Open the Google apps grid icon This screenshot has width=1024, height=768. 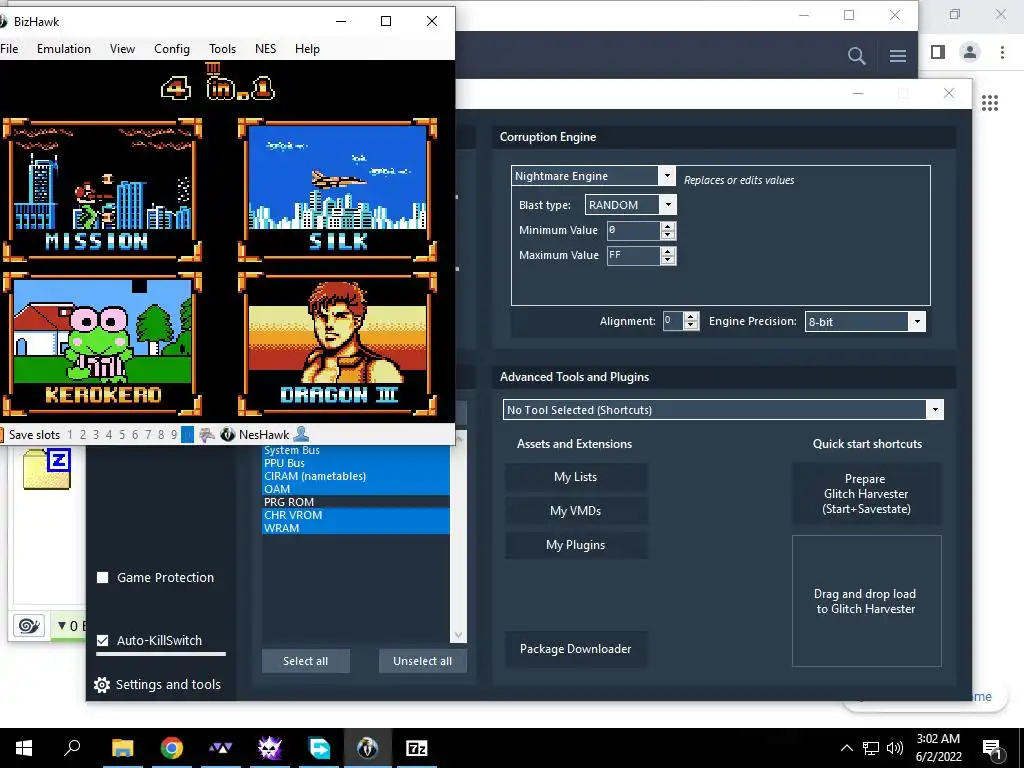[990, 103]
